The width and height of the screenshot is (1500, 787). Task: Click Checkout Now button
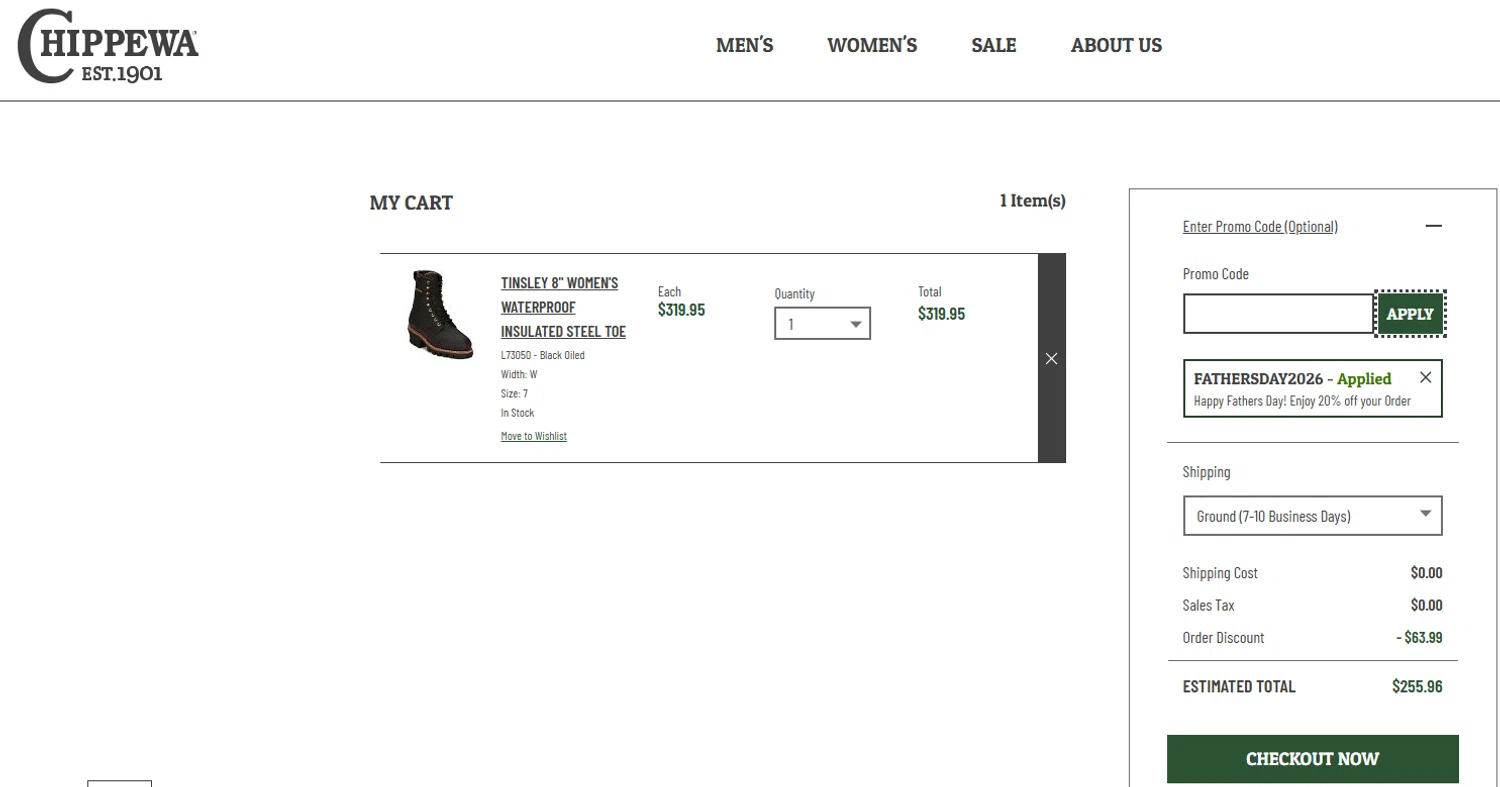(x=1312, y=759)
